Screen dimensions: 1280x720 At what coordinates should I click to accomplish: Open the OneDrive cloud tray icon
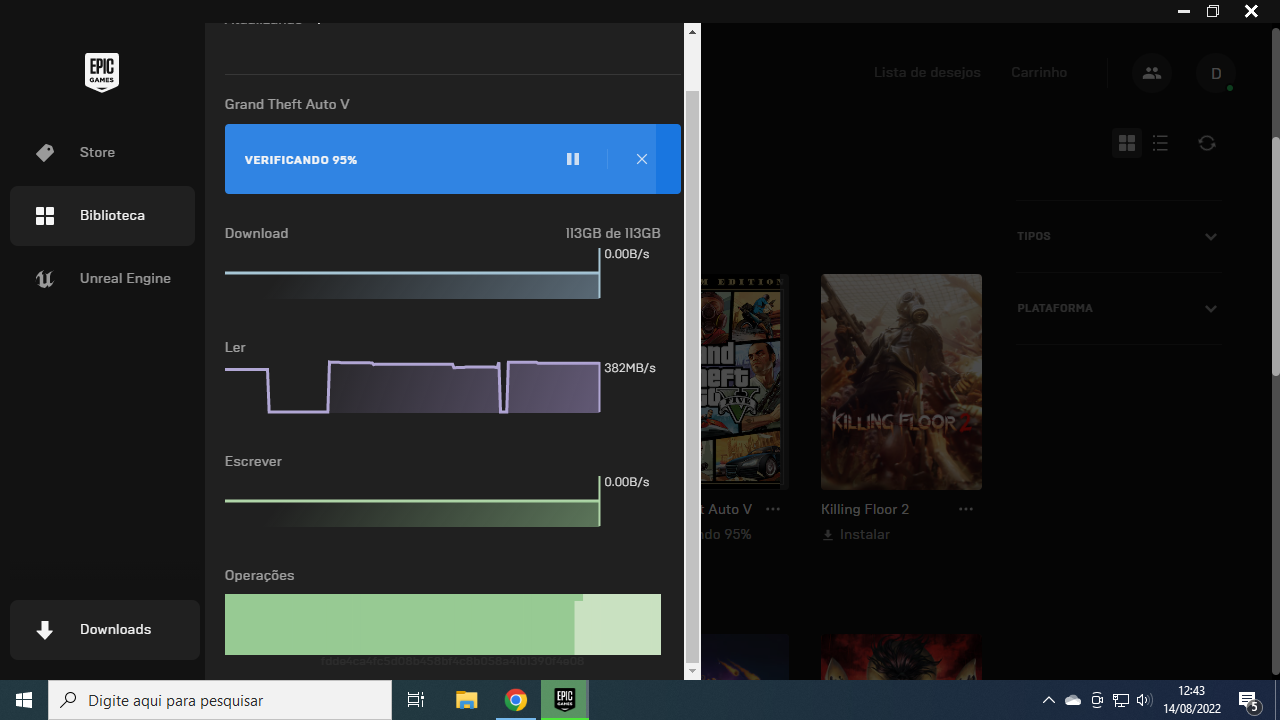[1073, 700]
